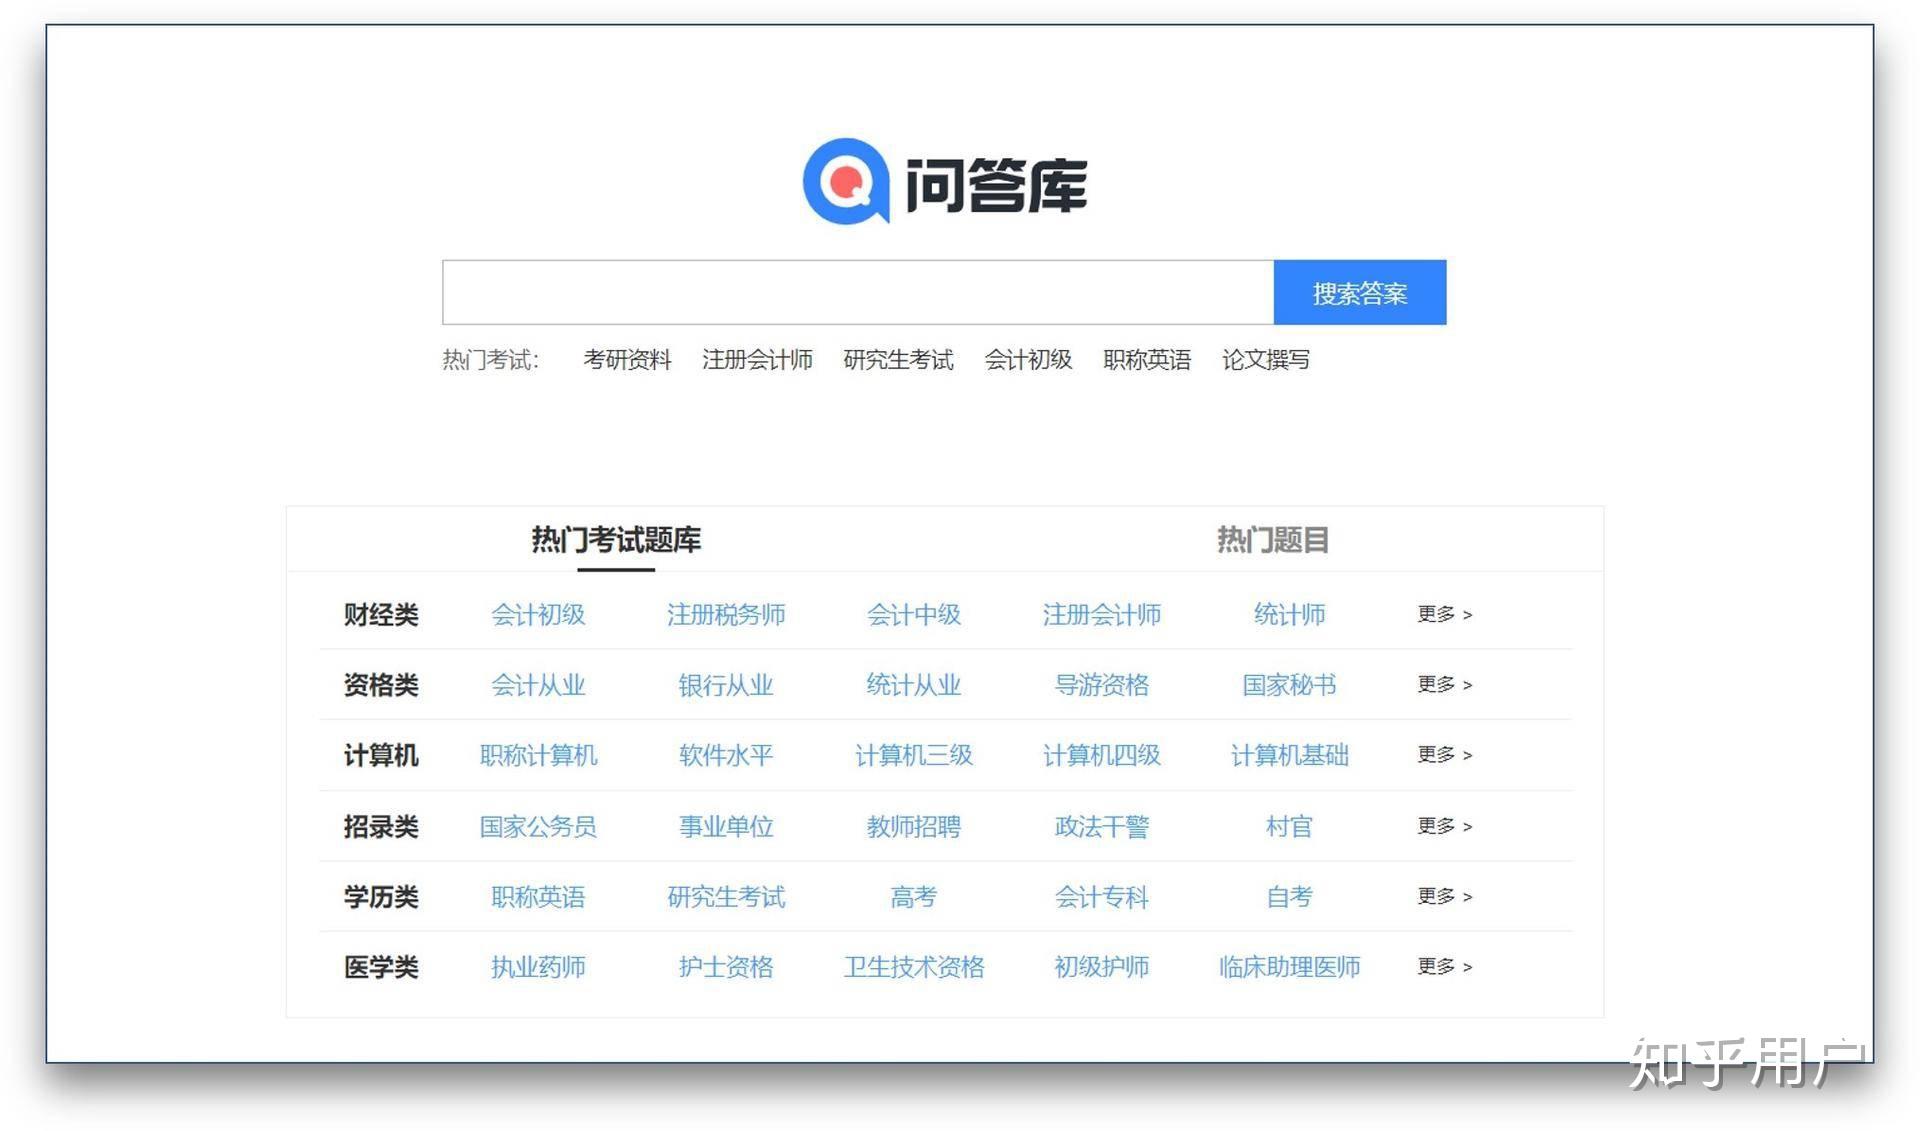Open the 护士资格 question bank
1920x1131 pixels.
tap(725, 966)
